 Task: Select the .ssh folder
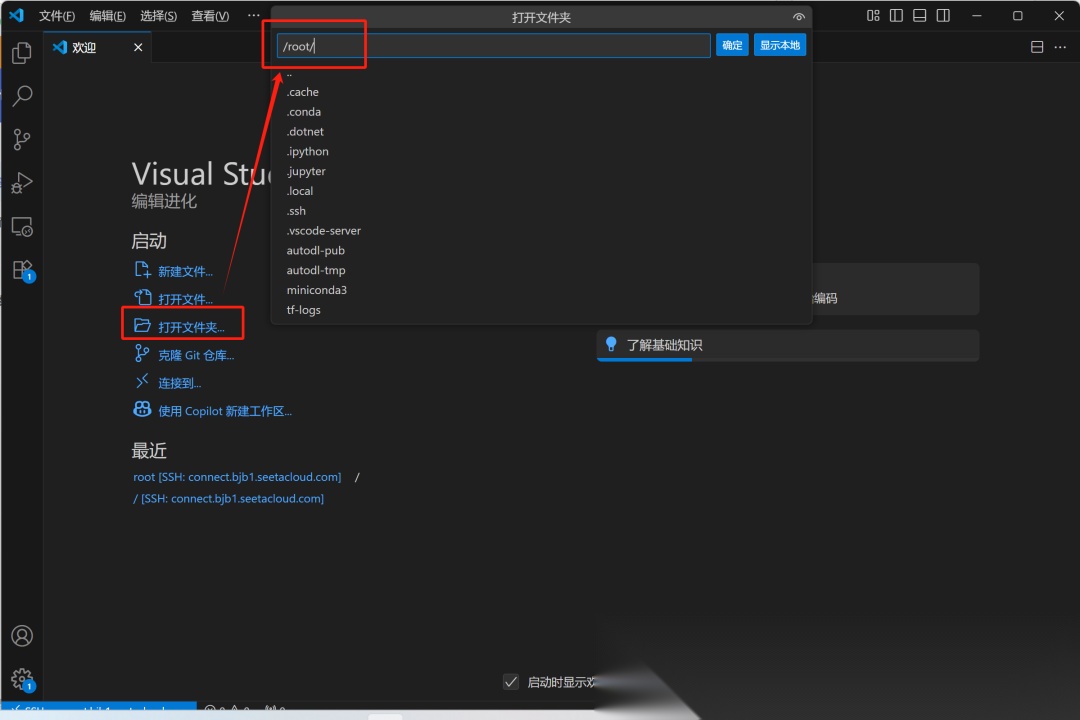tap(541, 211)
